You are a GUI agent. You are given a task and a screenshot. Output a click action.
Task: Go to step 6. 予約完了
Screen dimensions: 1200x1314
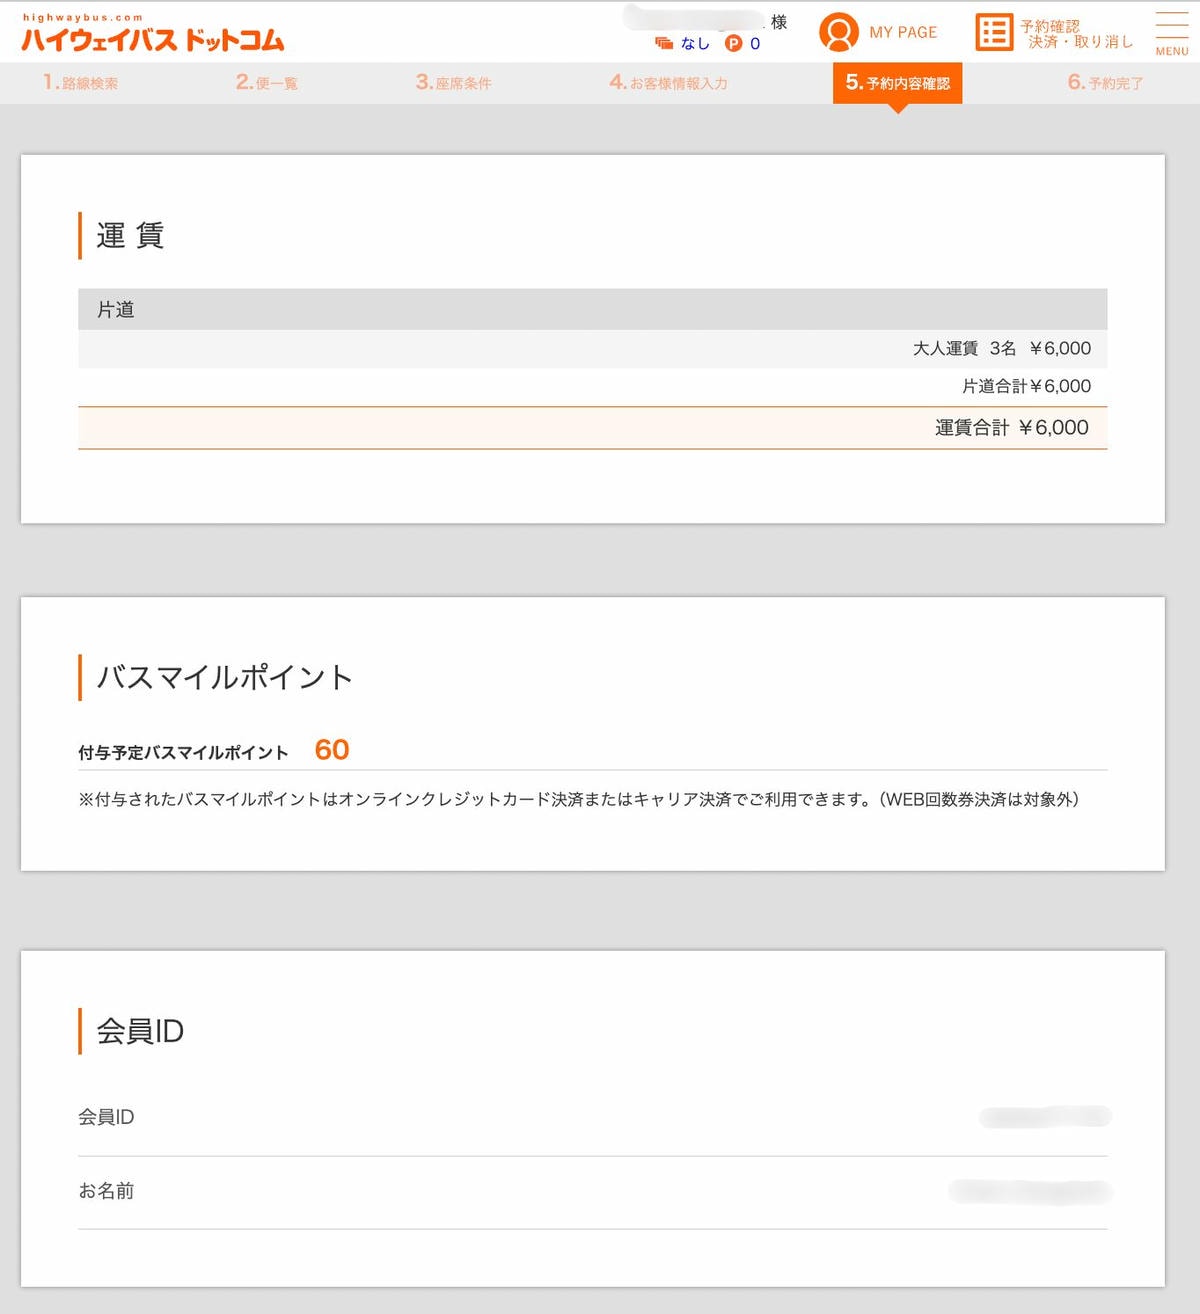1105,83
